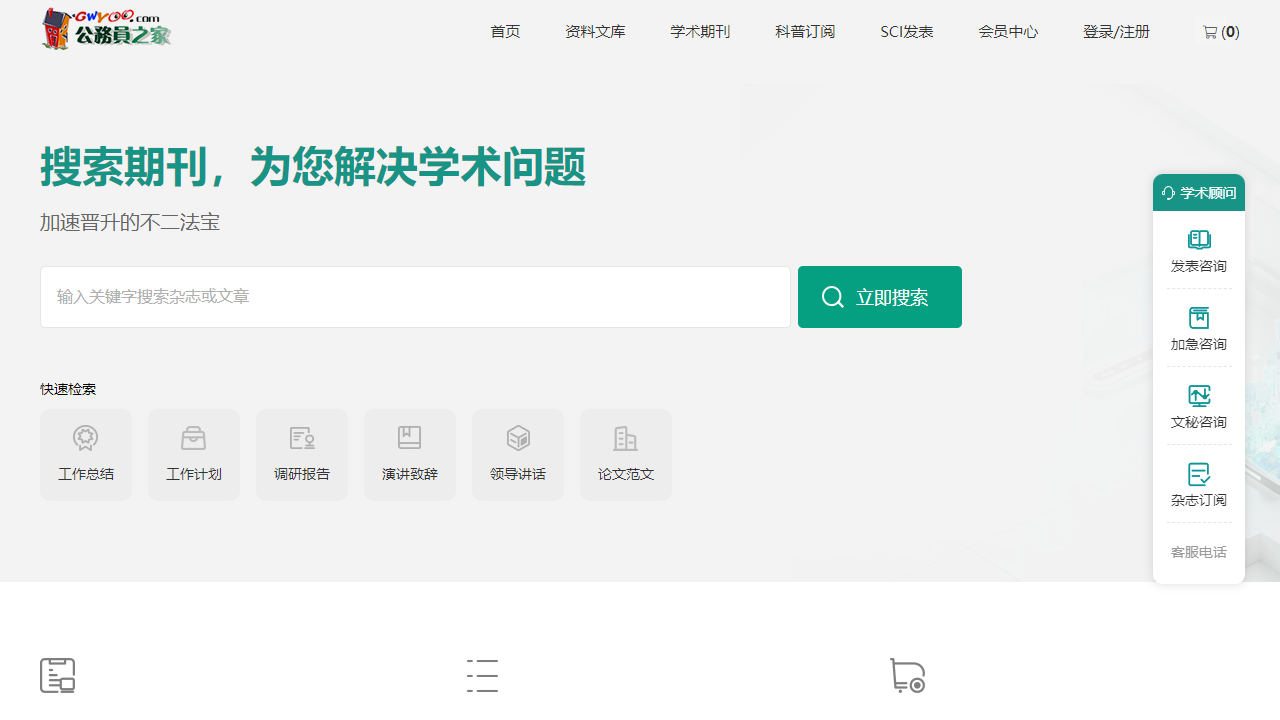Click the 领导讲话 cube icon
This screenshot has height=720, width=1280.
coord(518,437)
